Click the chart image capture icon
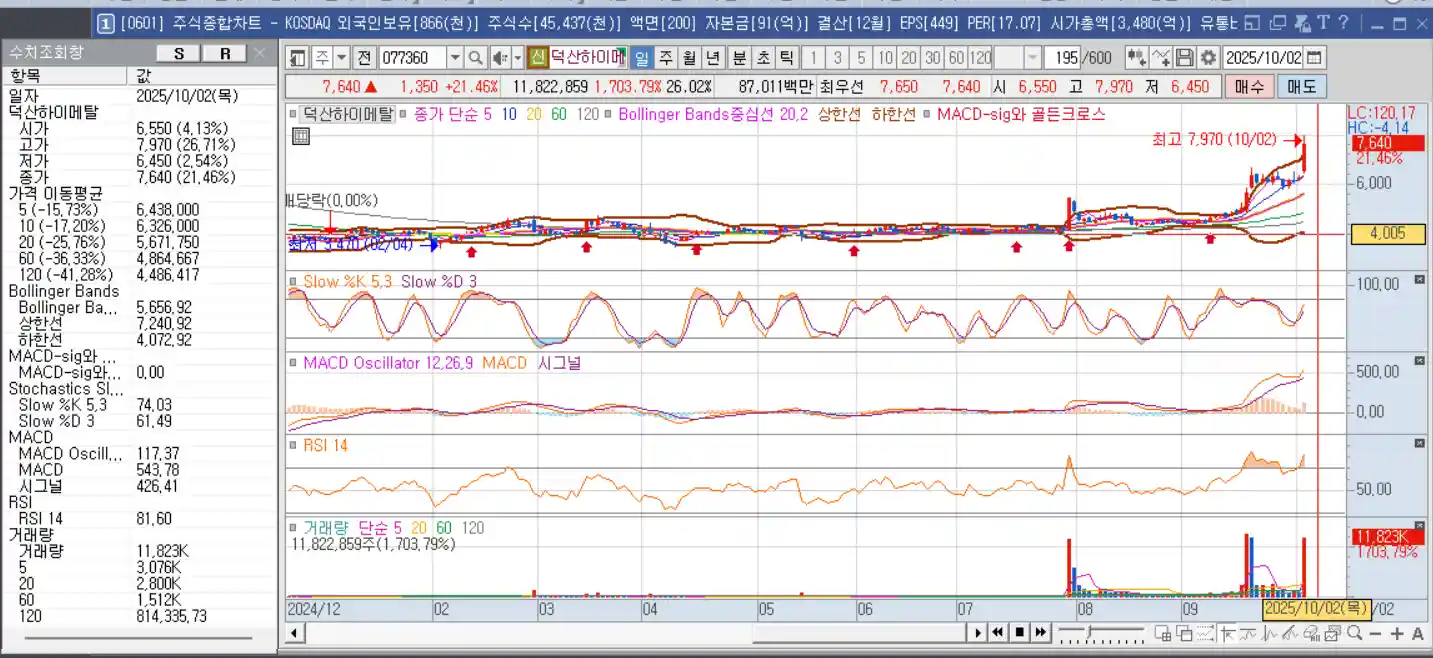The width and height of the screenshot is (1433, 658). tap(1332, 632)
